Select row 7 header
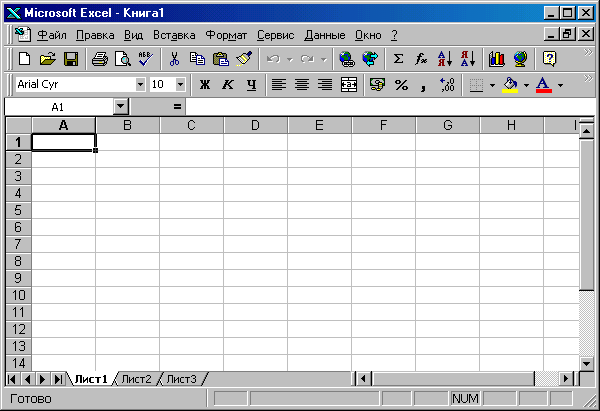The width and height of the screenshot is (600, 411). tap(18, 244)
